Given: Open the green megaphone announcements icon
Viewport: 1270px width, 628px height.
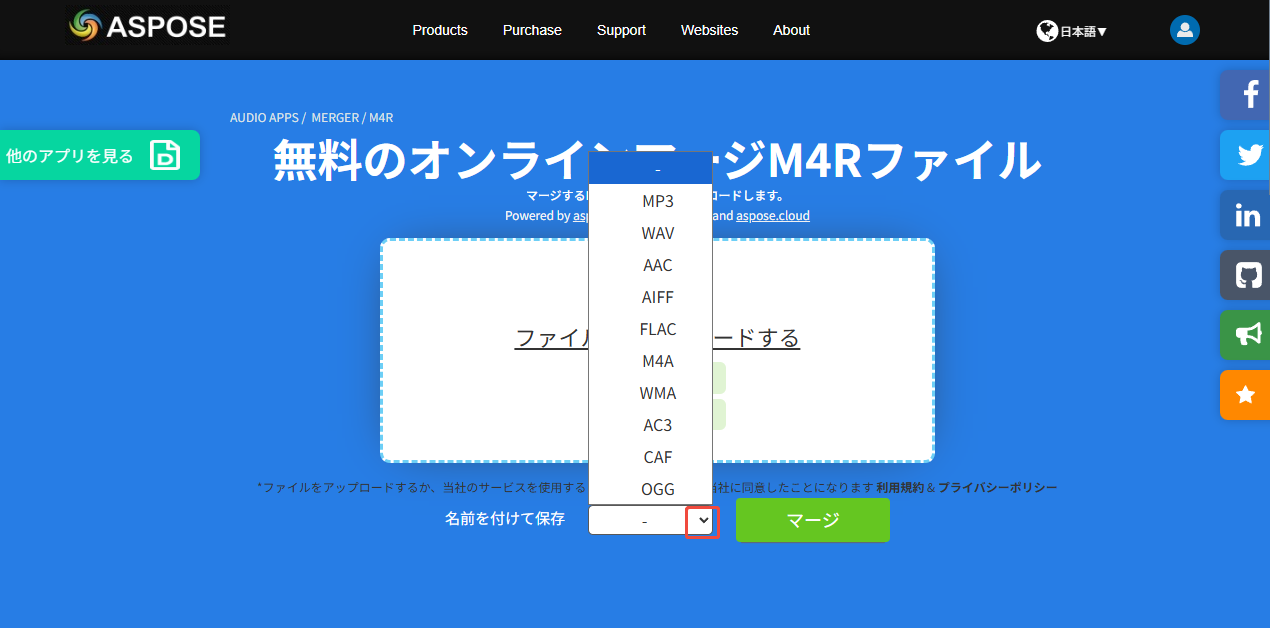Looking at the screenshot, I should [x=1245, y=335].
